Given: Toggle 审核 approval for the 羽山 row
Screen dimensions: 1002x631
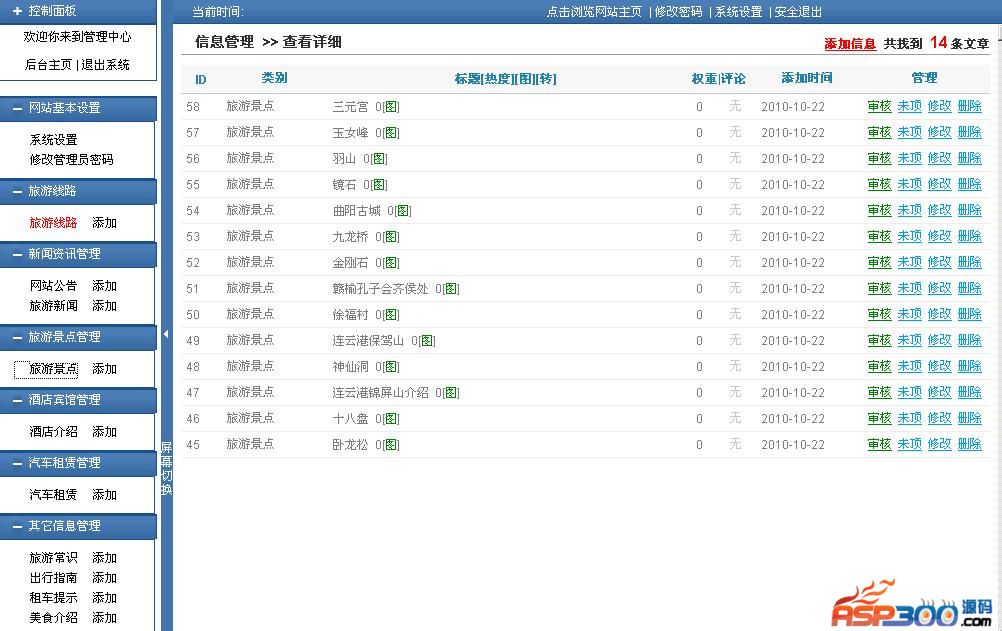Looking at the screenshot, I should point(879,159).
